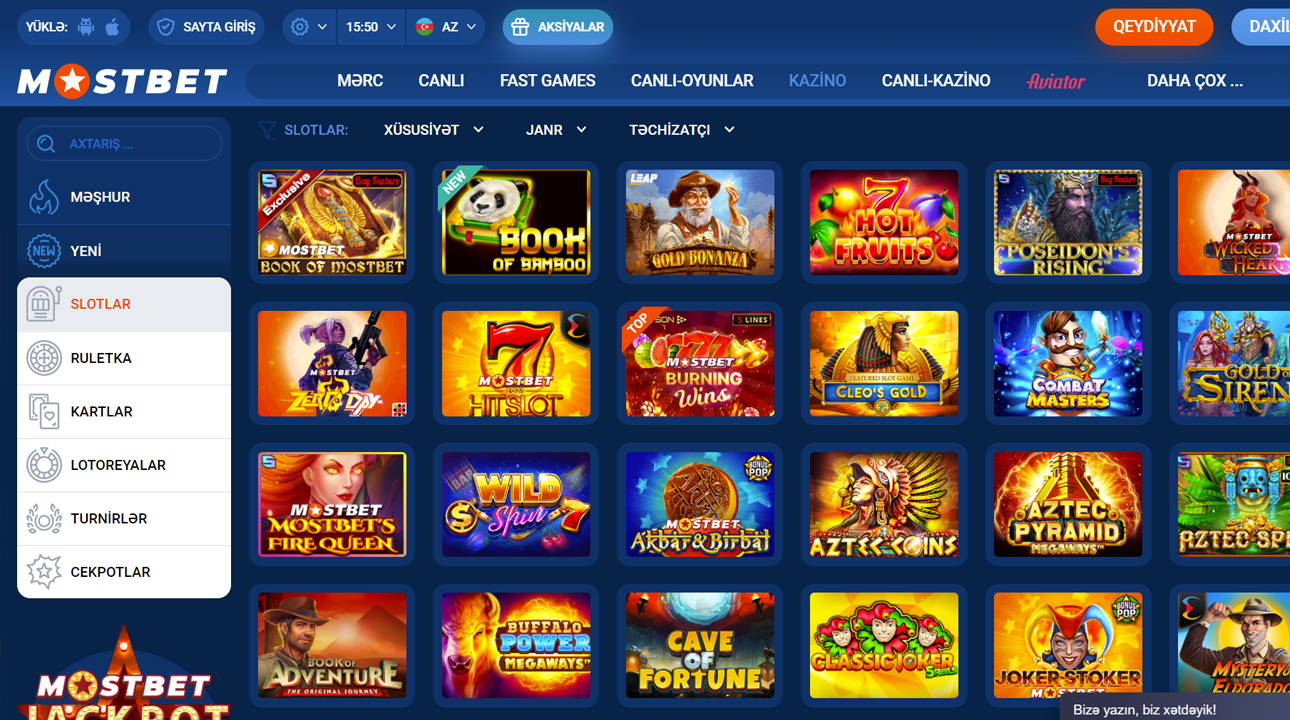Expand the XÜSUSİYYƏT filter dropdown

[x=433, y=130]
